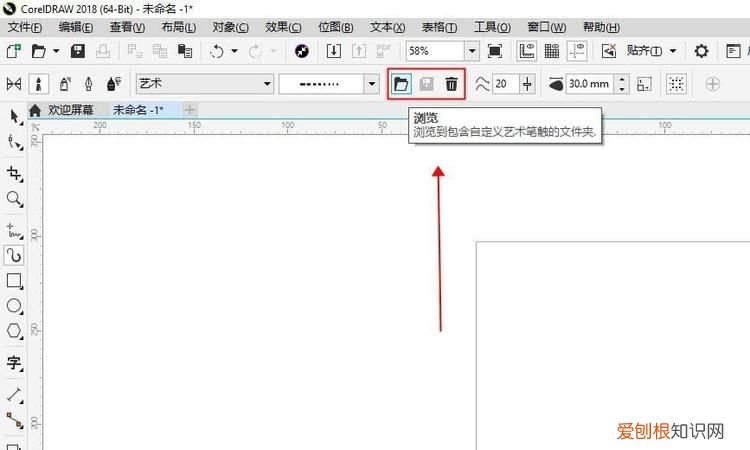Select the Sprayer artistic media mode

[x=65, y=84]
